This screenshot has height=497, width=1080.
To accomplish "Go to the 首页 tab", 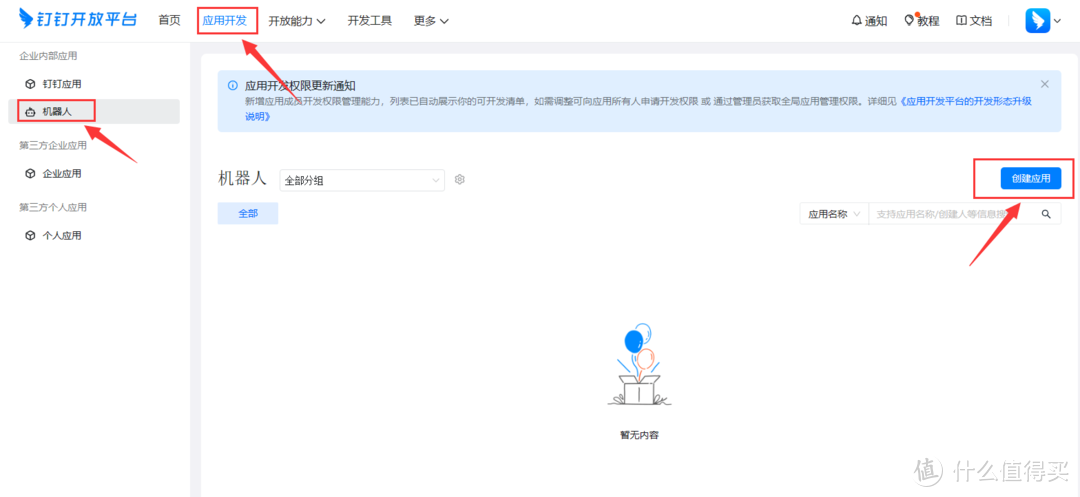I will coord(169,21).
